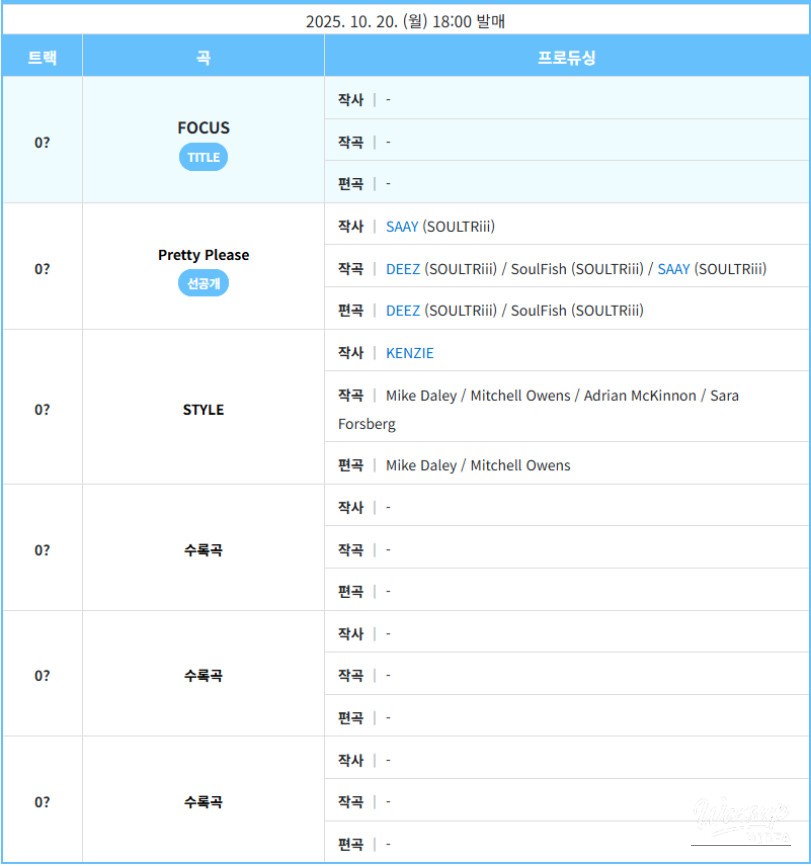Select the 곡 column header

203,57
